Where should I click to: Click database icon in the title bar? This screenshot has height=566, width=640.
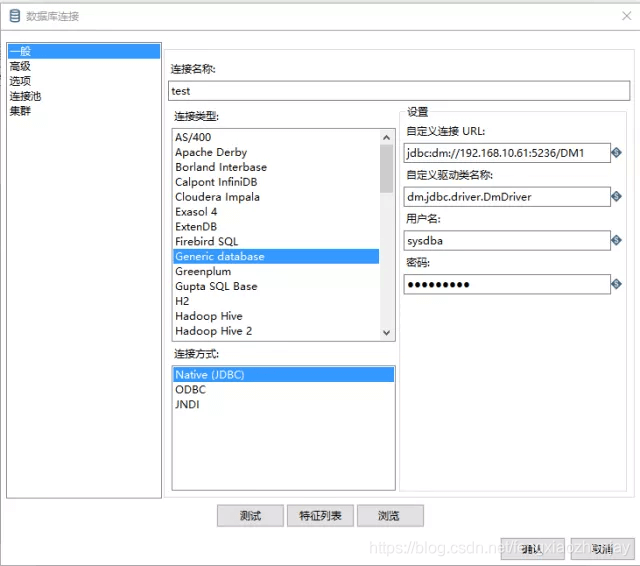[14, 16]
